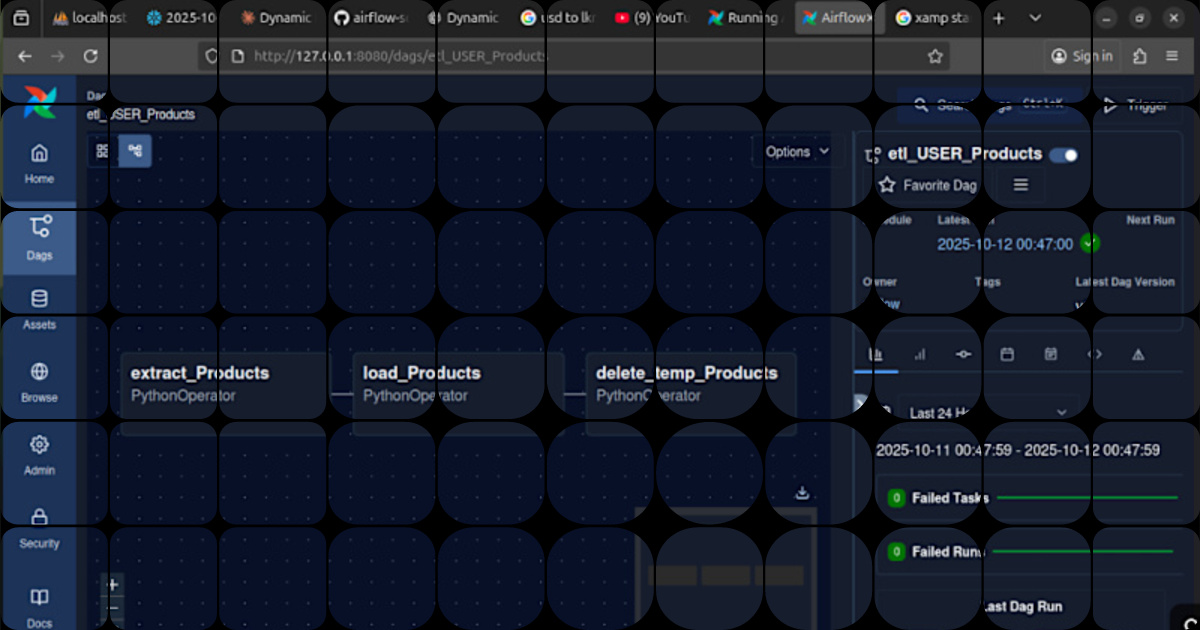Click the etl_USER_Products breadcrumb
The image size is (1200, 630).
(x=141, y=115)
